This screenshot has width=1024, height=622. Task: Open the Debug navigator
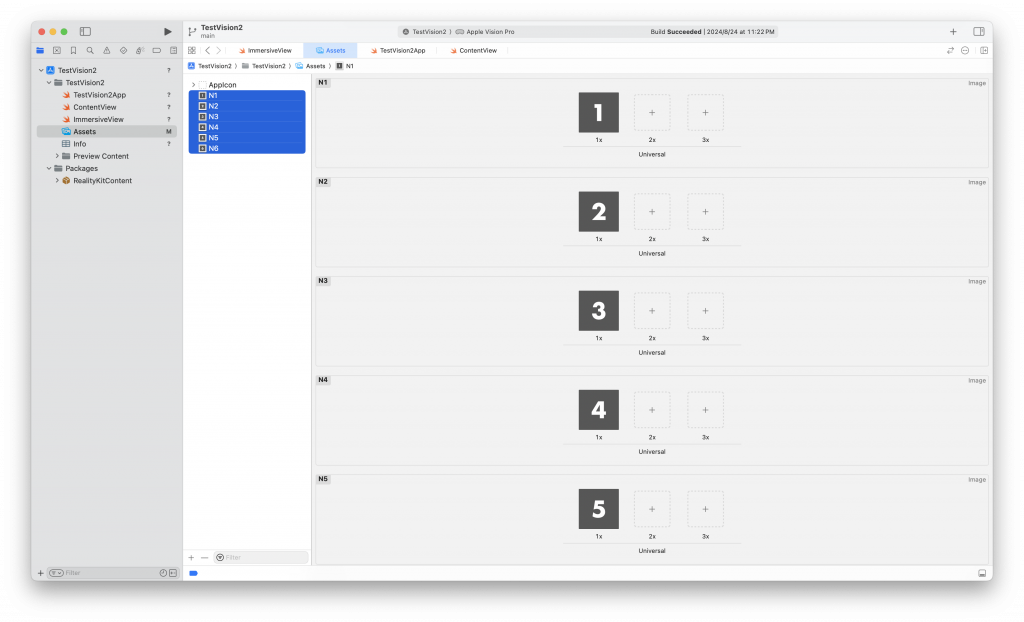[140, 50]
